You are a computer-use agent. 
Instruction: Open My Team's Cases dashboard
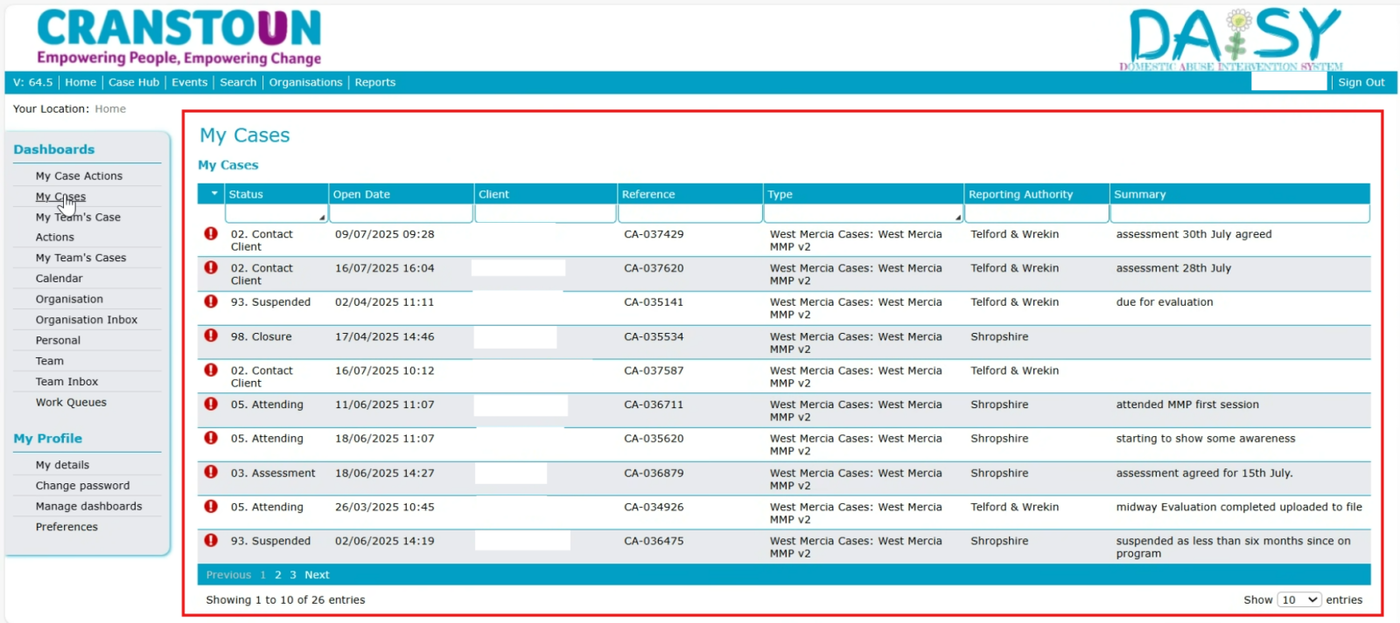(81, 258)
